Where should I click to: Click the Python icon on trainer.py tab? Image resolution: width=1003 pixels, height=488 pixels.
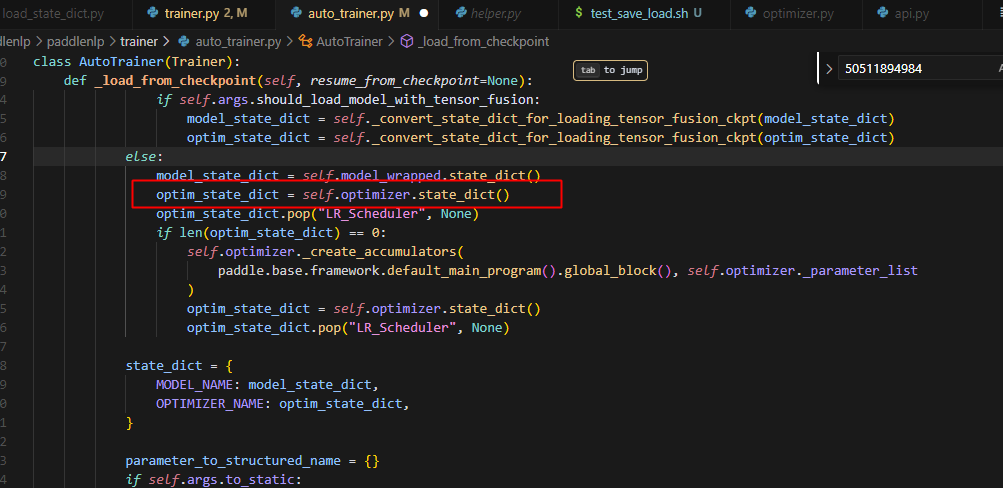pos(152,14)
